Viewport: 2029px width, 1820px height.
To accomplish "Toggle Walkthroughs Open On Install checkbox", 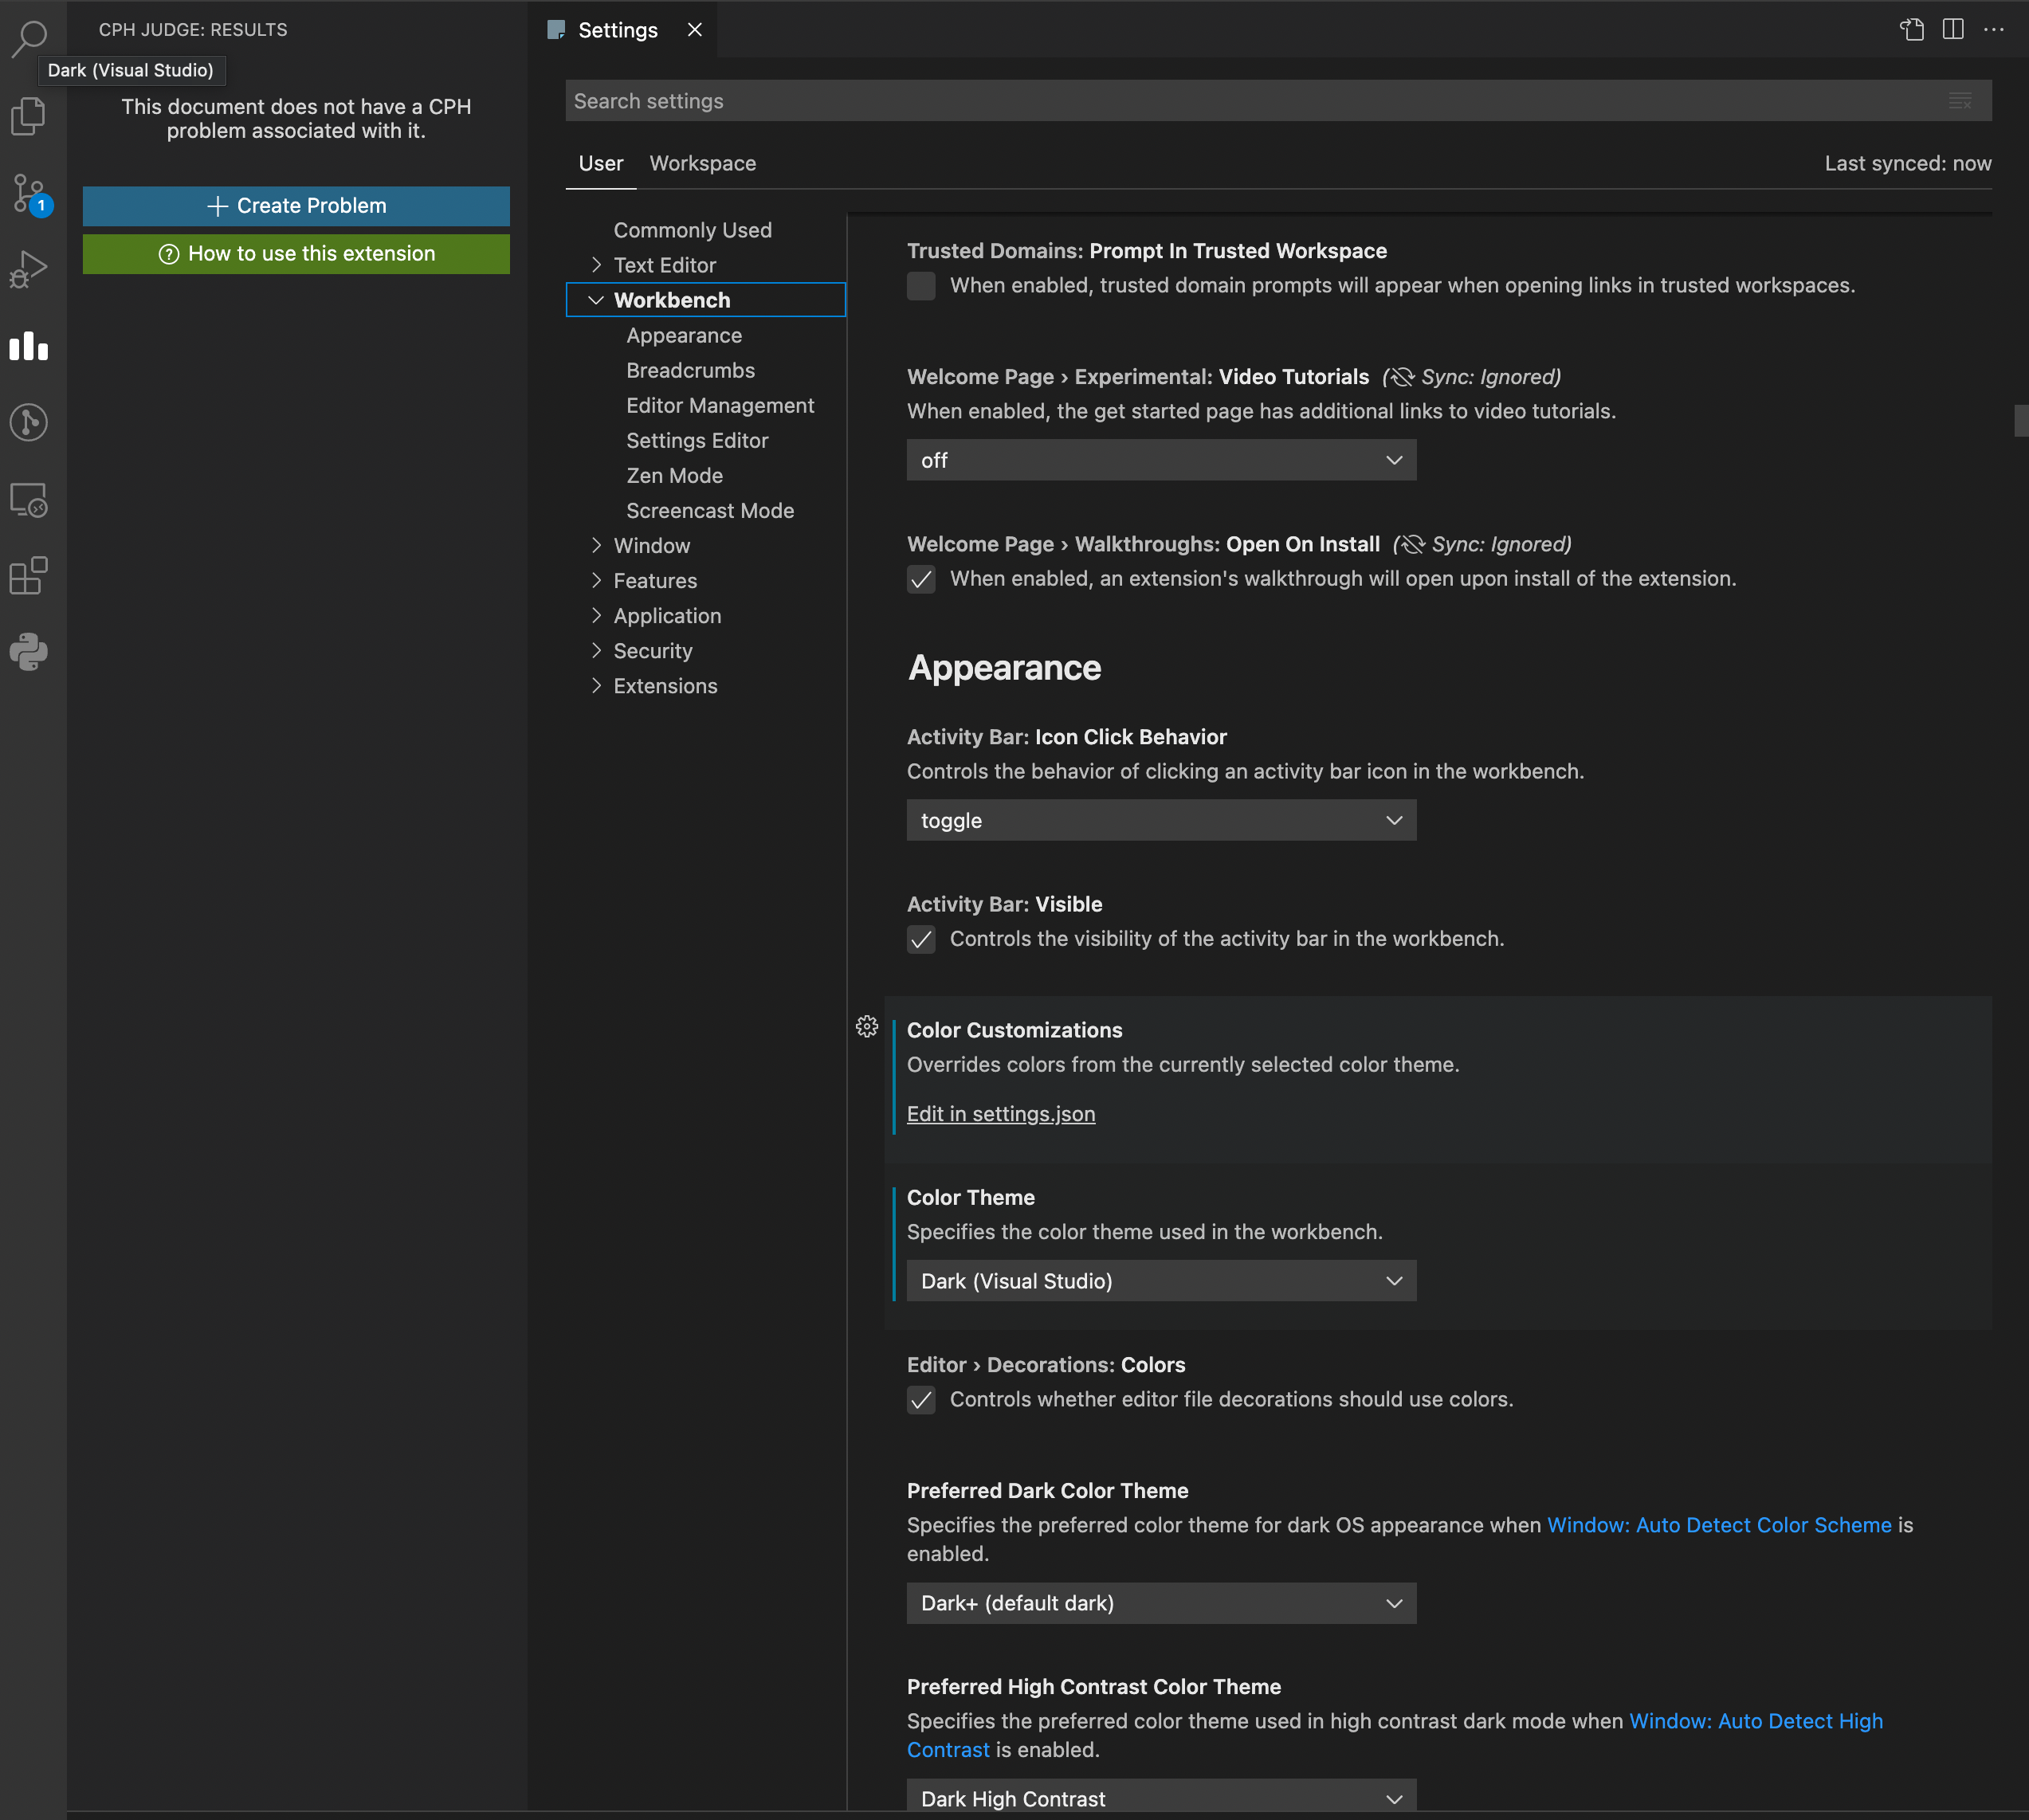I will tap(921, 579).
